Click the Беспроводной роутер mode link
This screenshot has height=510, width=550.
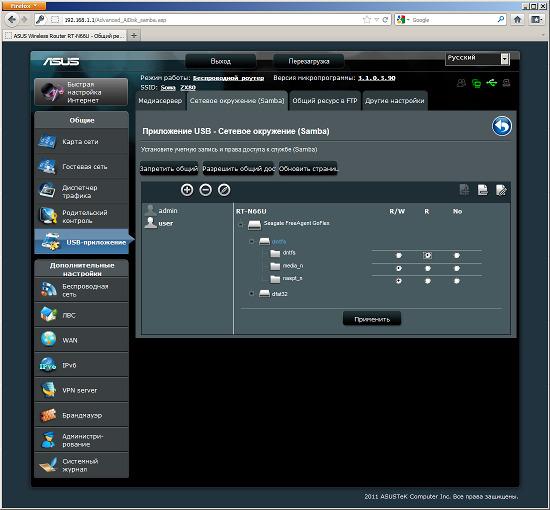click(x=228, y=78)
